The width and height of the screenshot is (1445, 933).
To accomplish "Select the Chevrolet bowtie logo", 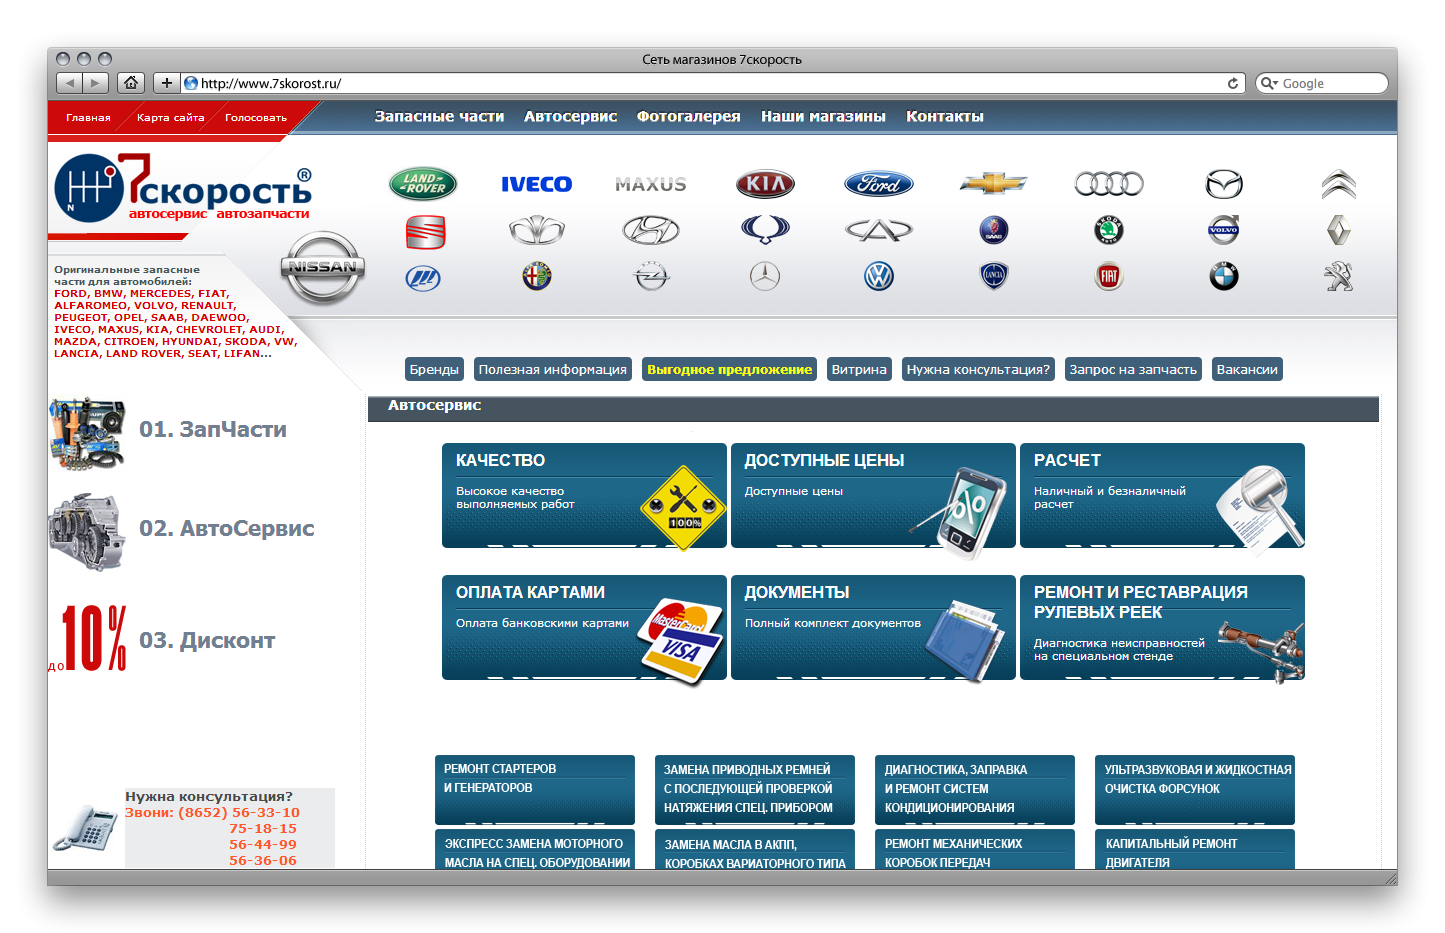I will tap(993, 183).
